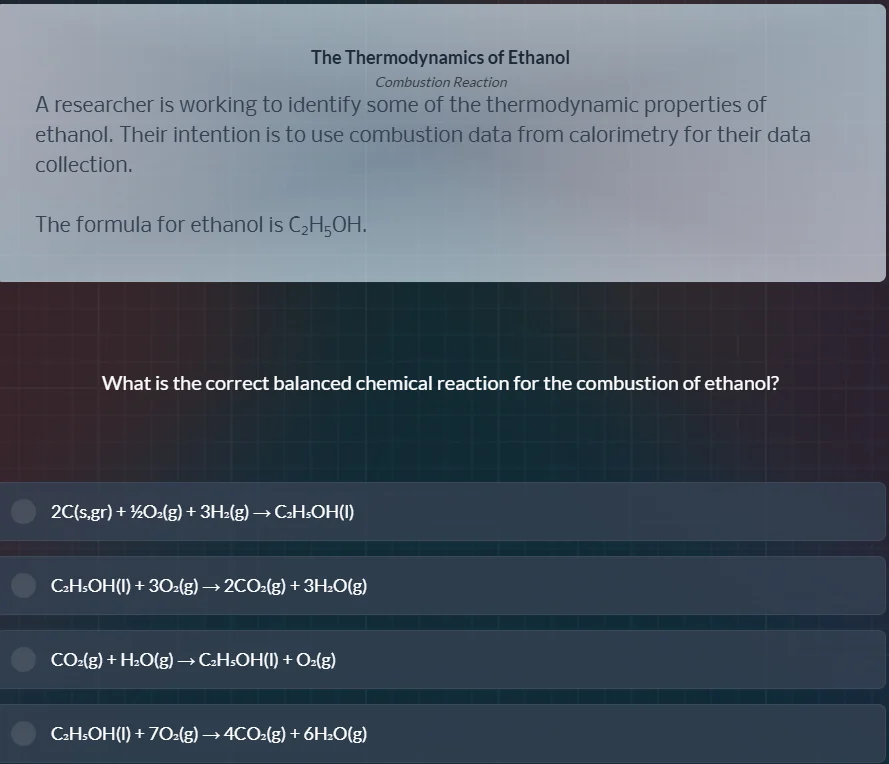Click the 'Combustion Reaction' subtitle
The height and width of the screenshot is (764, 889).
point(441,82)
